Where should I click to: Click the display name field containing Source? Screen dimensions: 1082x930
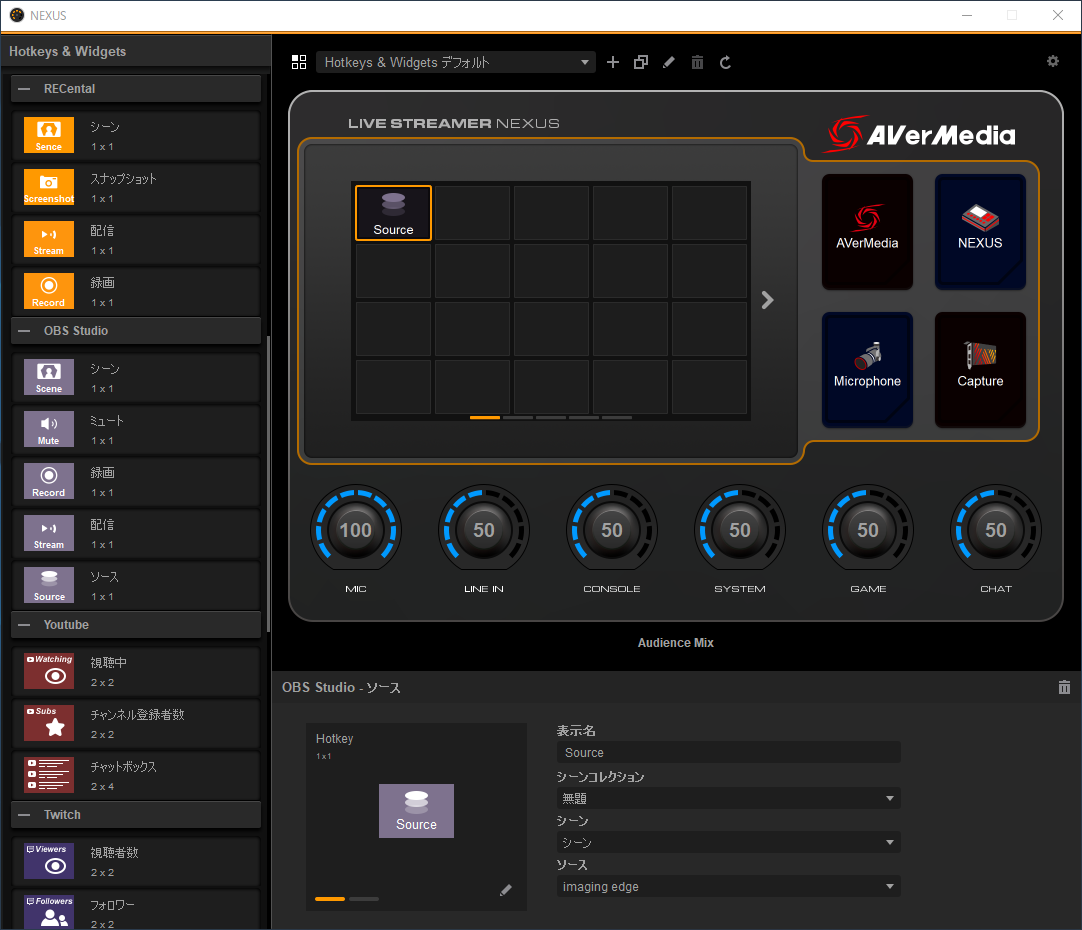[729, 752]
